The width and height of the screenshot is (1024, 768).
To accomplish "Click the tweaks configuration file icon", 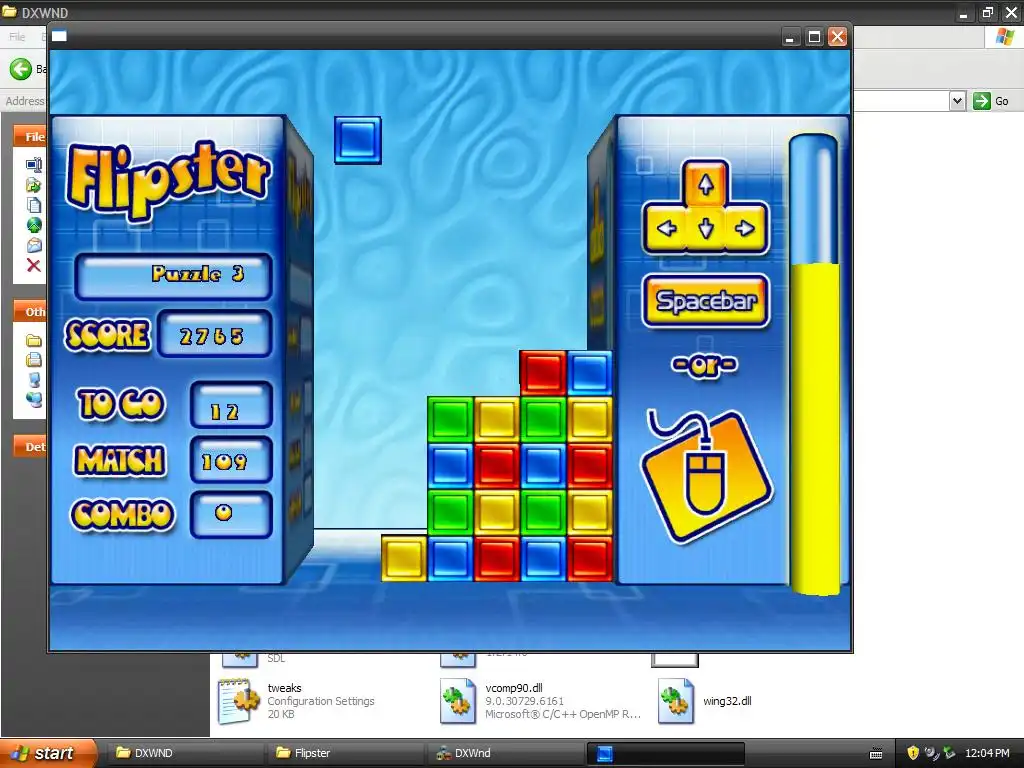I will pos(238,701).
